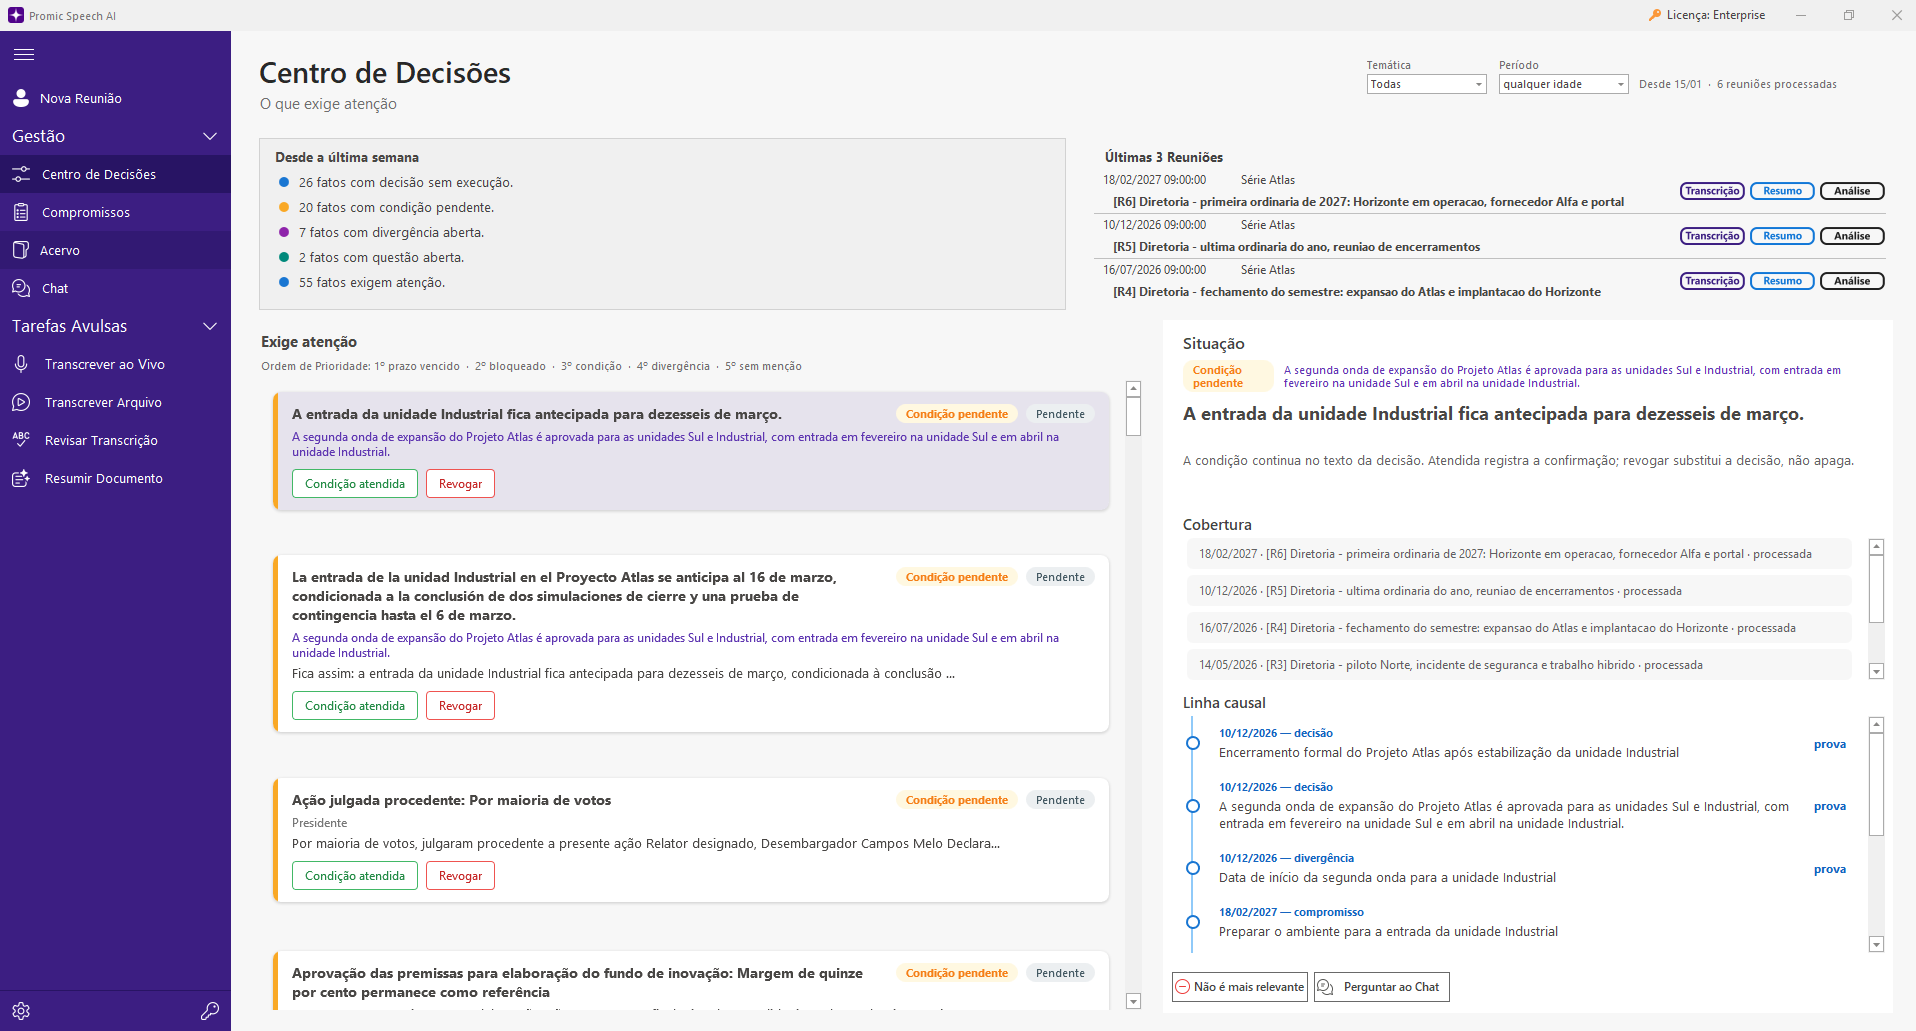Open the Revisar Transcrição ABC icon
Screen dimensions: 1916x1031
21,440
